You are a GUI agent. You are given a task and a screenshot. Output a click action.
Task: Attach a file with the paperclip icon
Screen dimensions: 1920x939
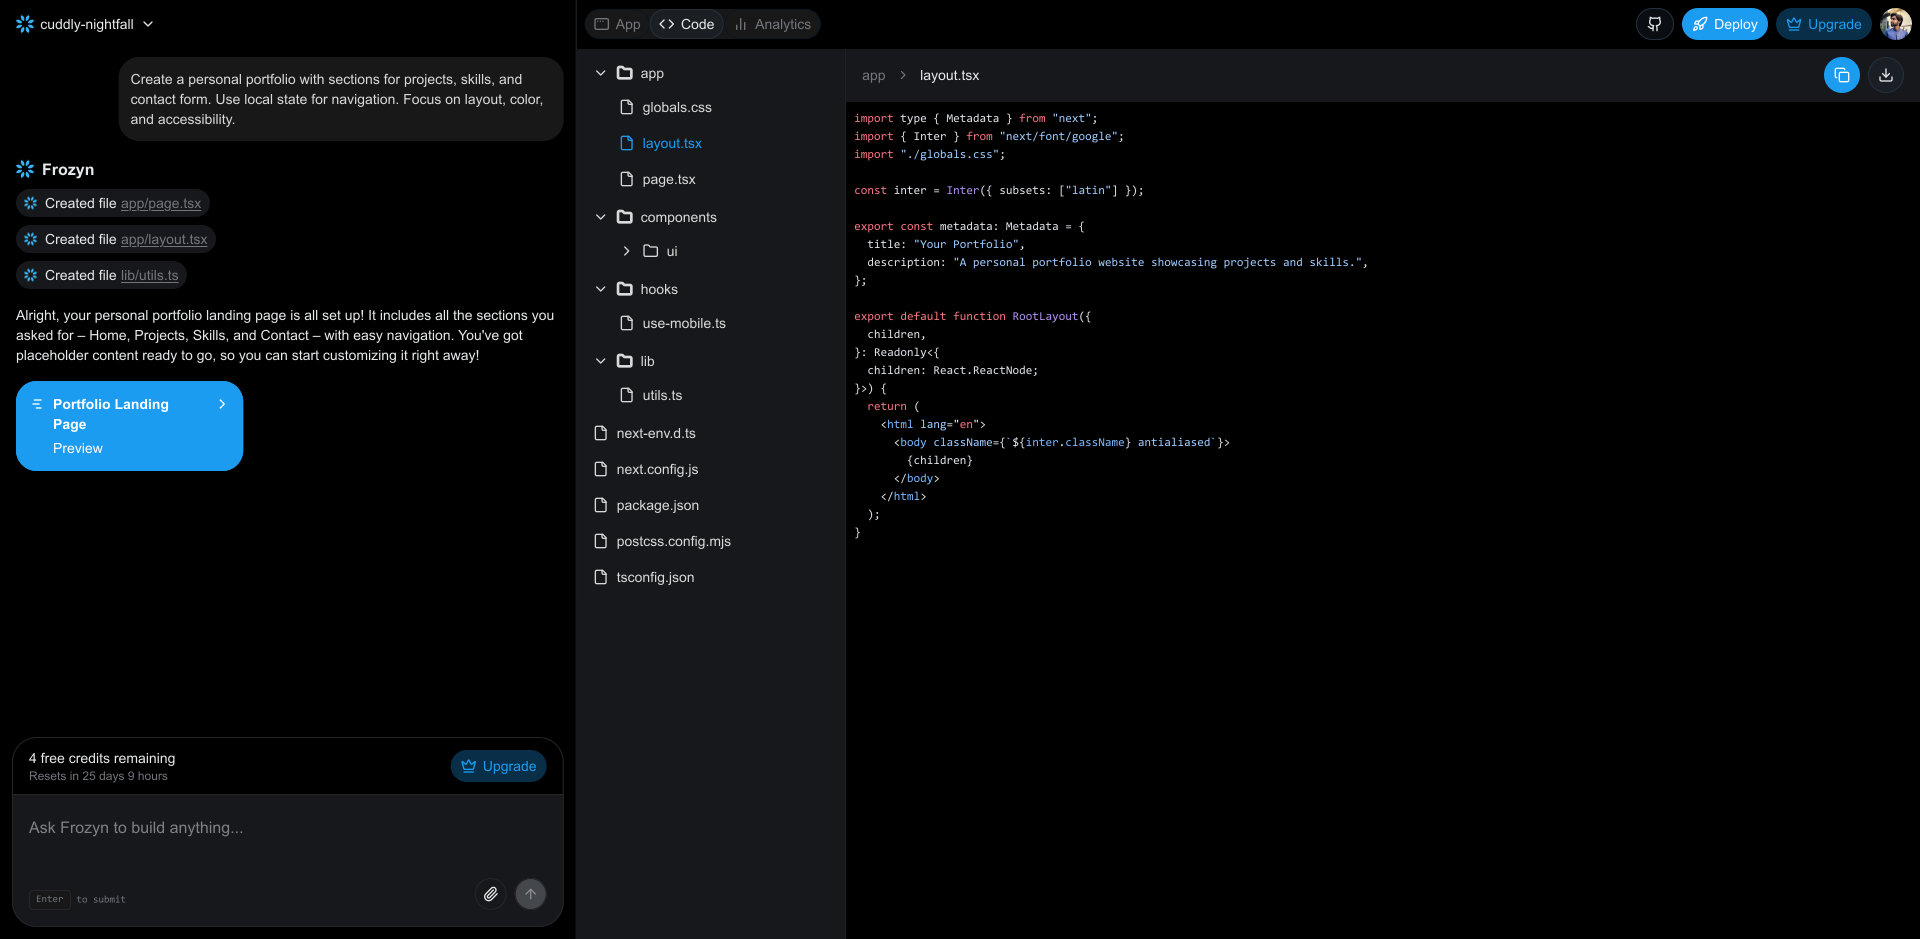(491, 894)
